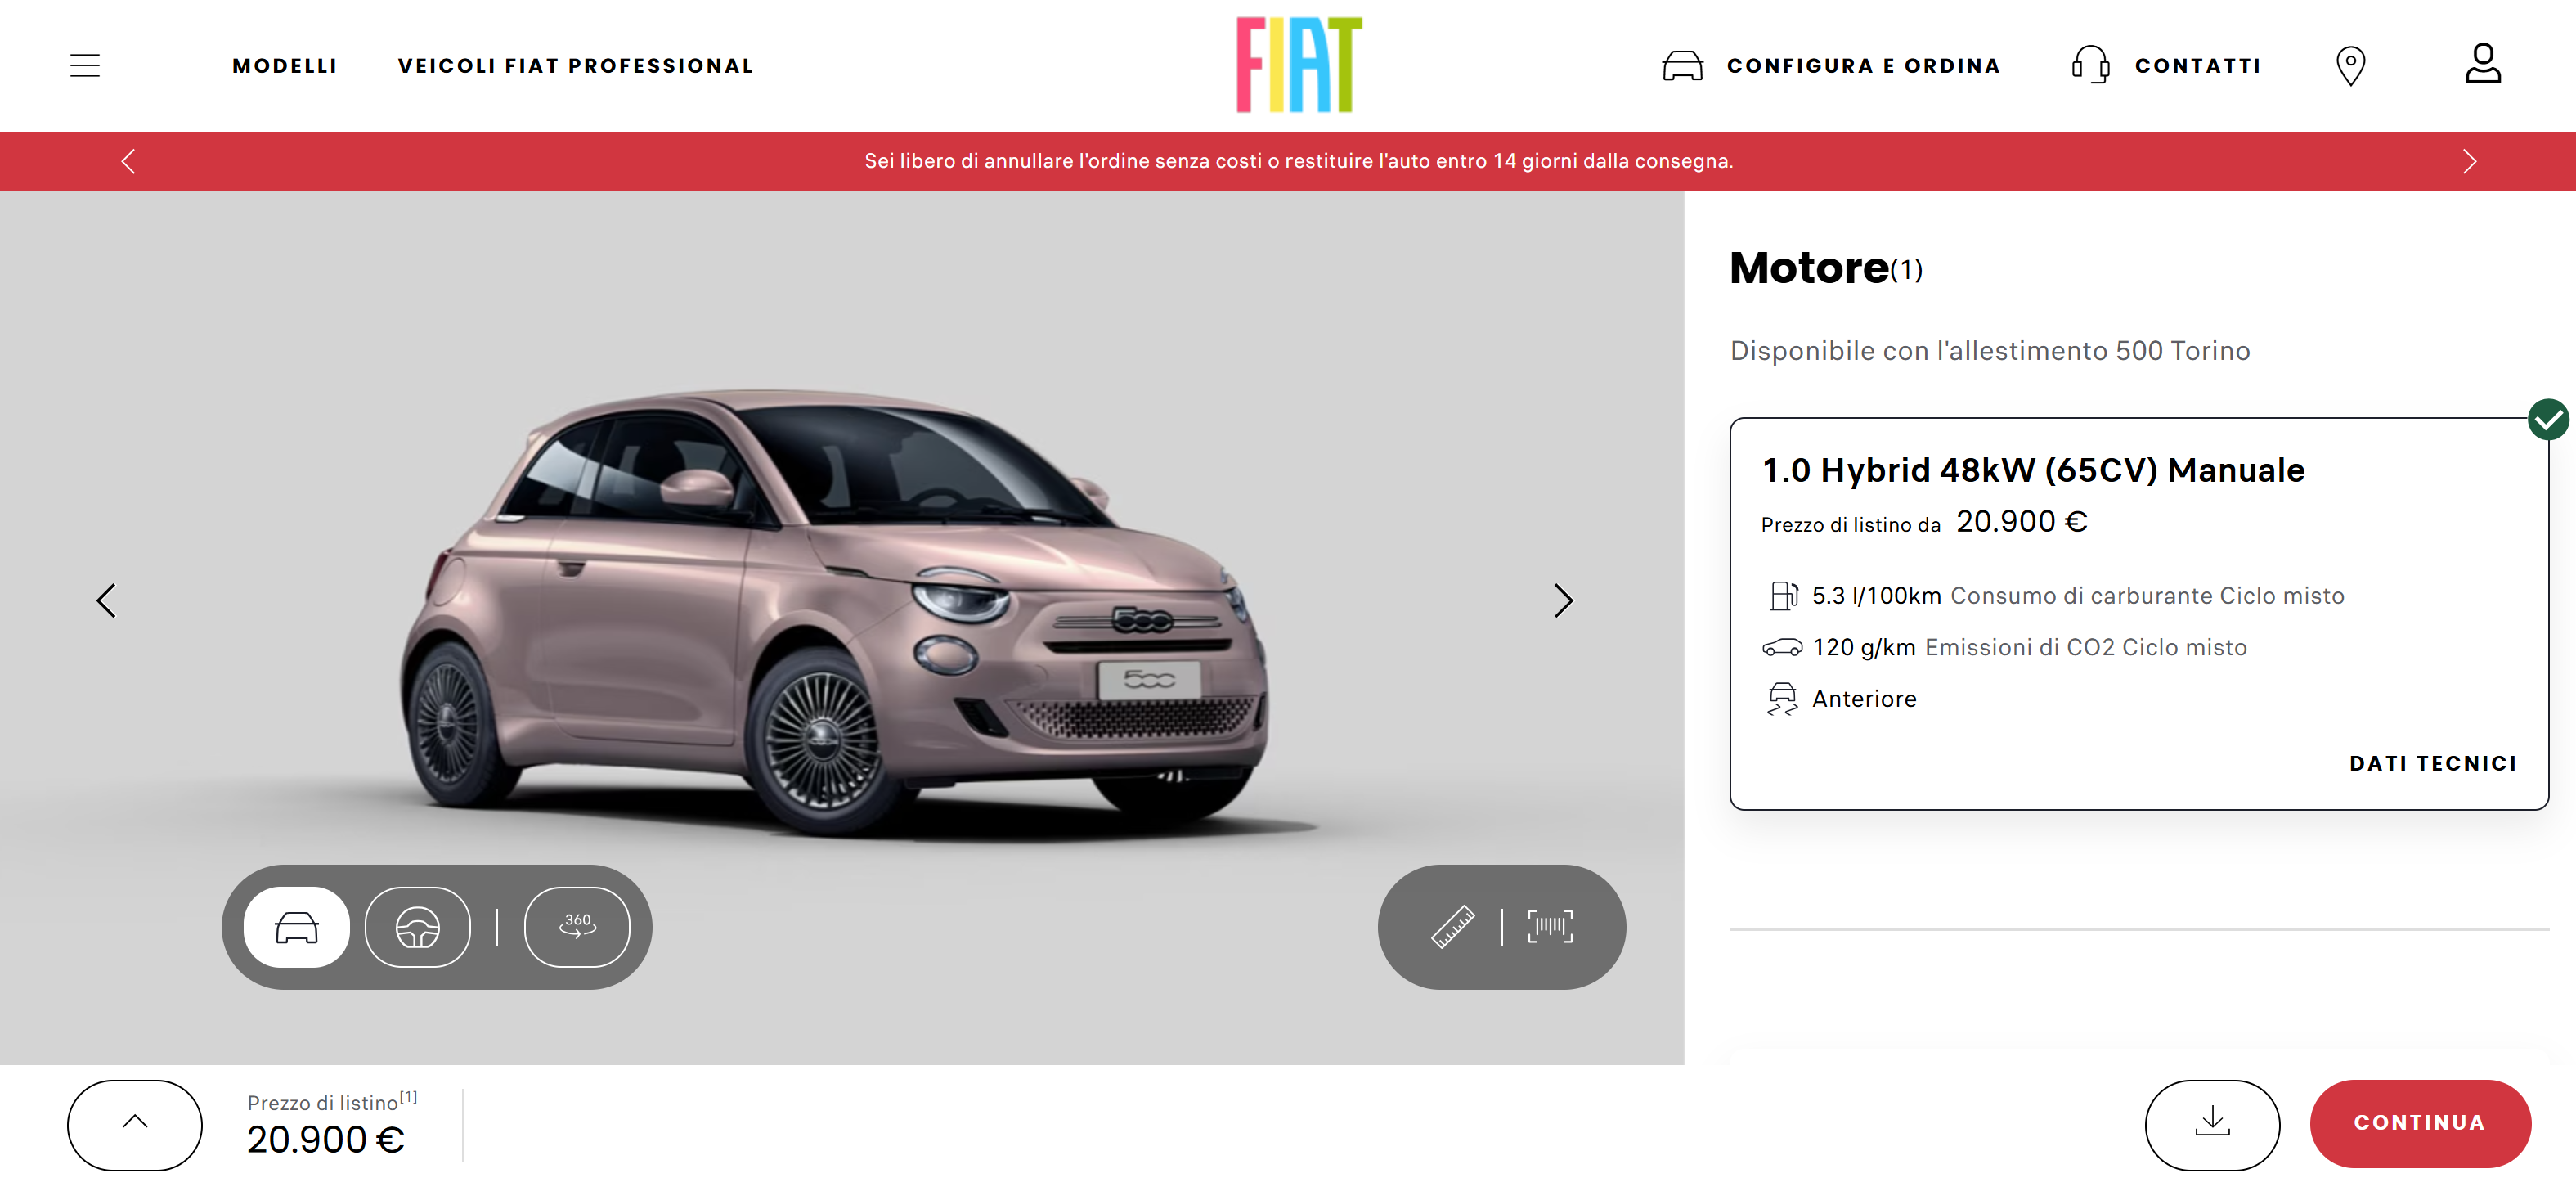This screenshot has height=1178, width=2576.
Task: Click the headset icon next to Contatti
Action: pyautogui.click(x=2090, y=66)
